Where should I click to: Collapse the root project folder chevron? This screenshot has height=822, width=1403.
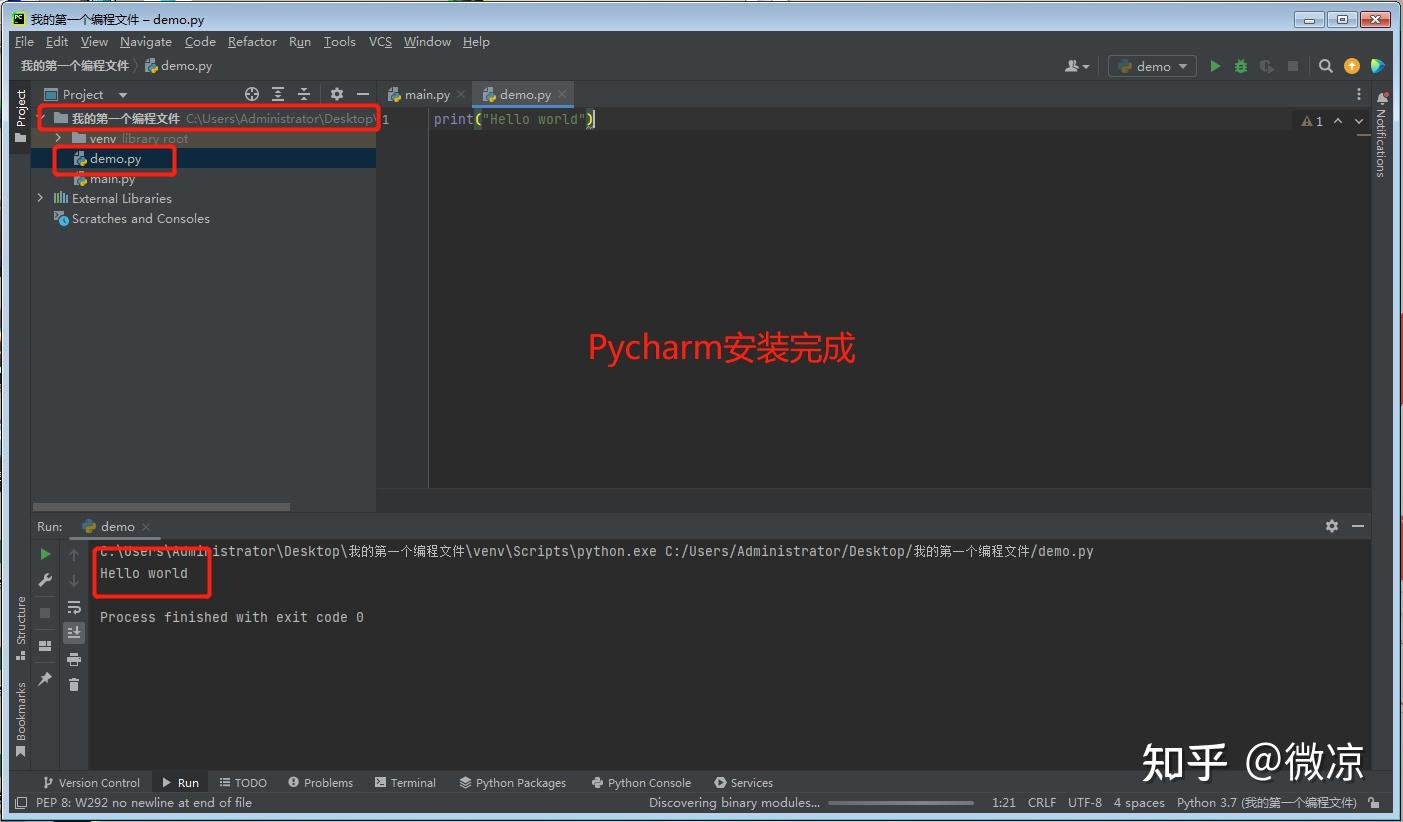pyautogui.click(x=43, y=119)
